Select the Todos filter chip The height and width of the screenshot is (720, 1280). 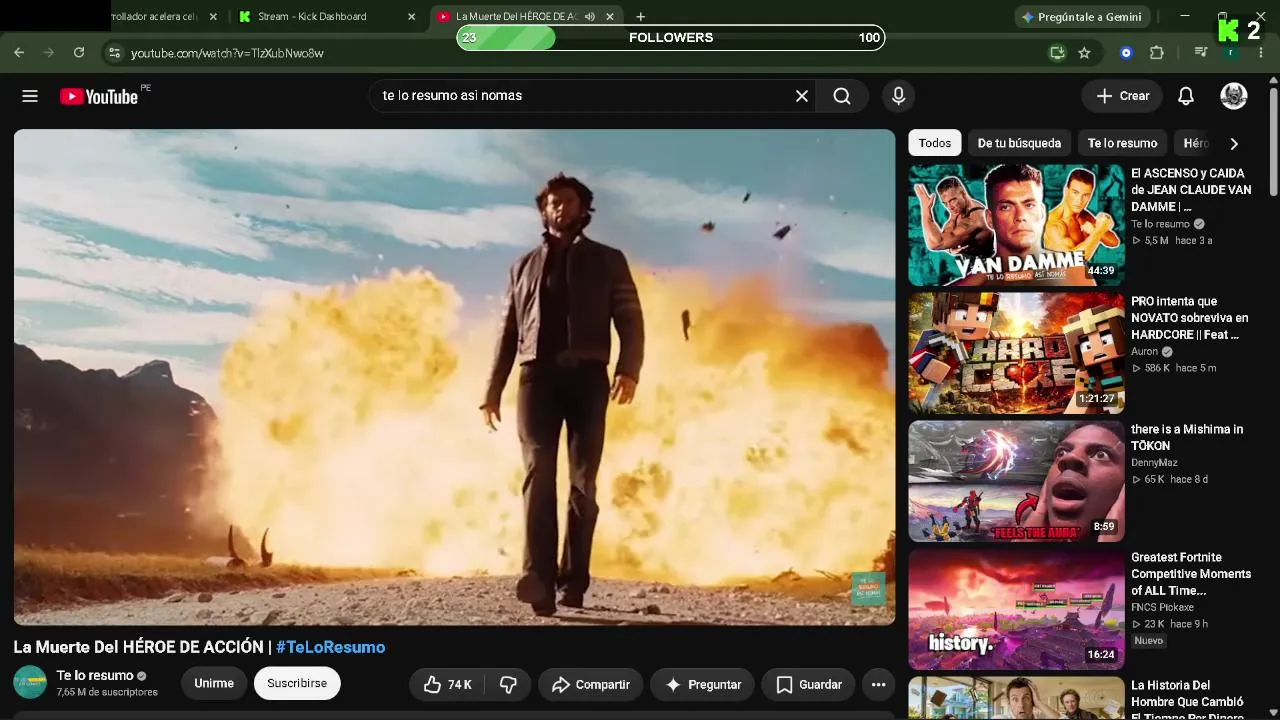point(935,143)
